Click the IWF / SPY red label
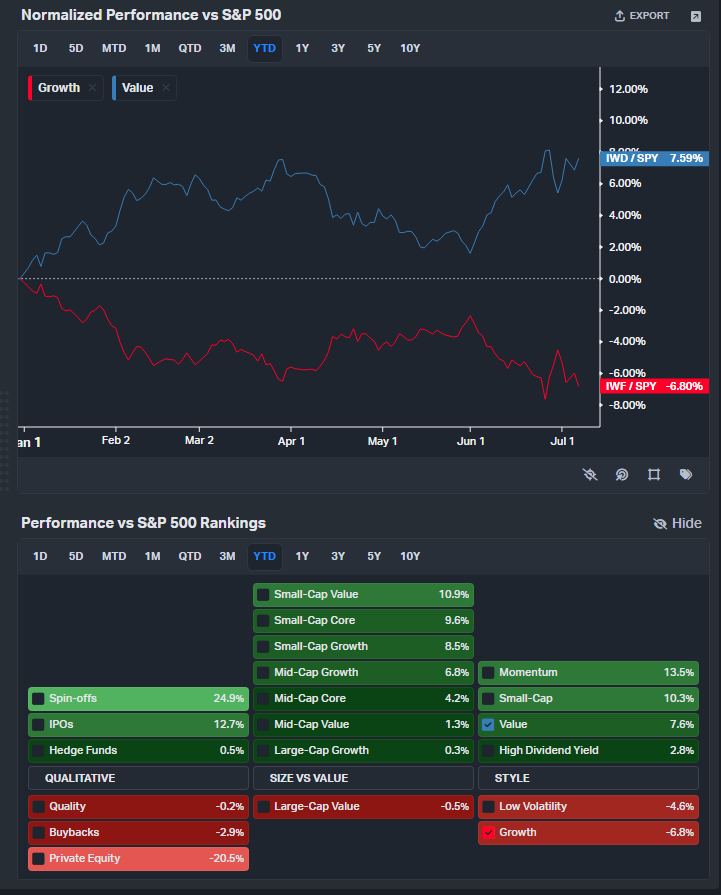This screenshot has height=895, width=721. point(654,386)
